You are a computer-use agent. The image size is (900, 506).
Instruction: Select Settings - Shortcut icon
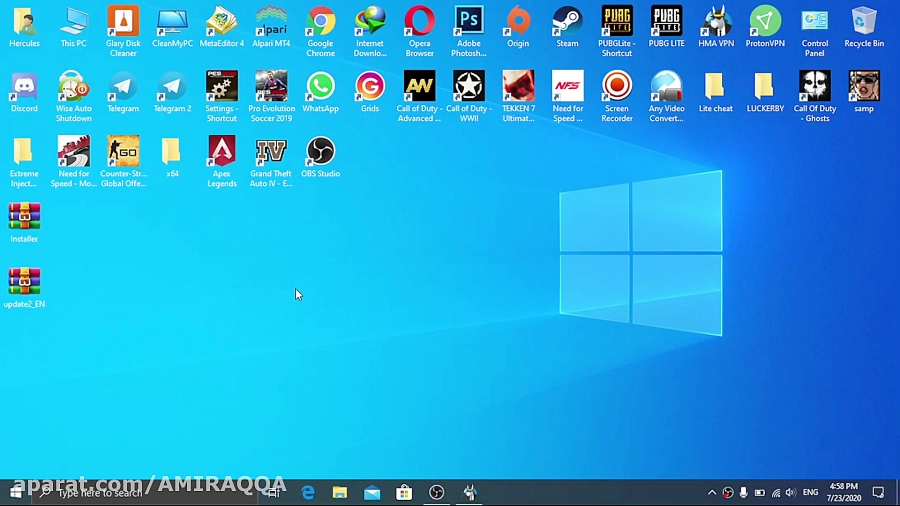point(222,96)
